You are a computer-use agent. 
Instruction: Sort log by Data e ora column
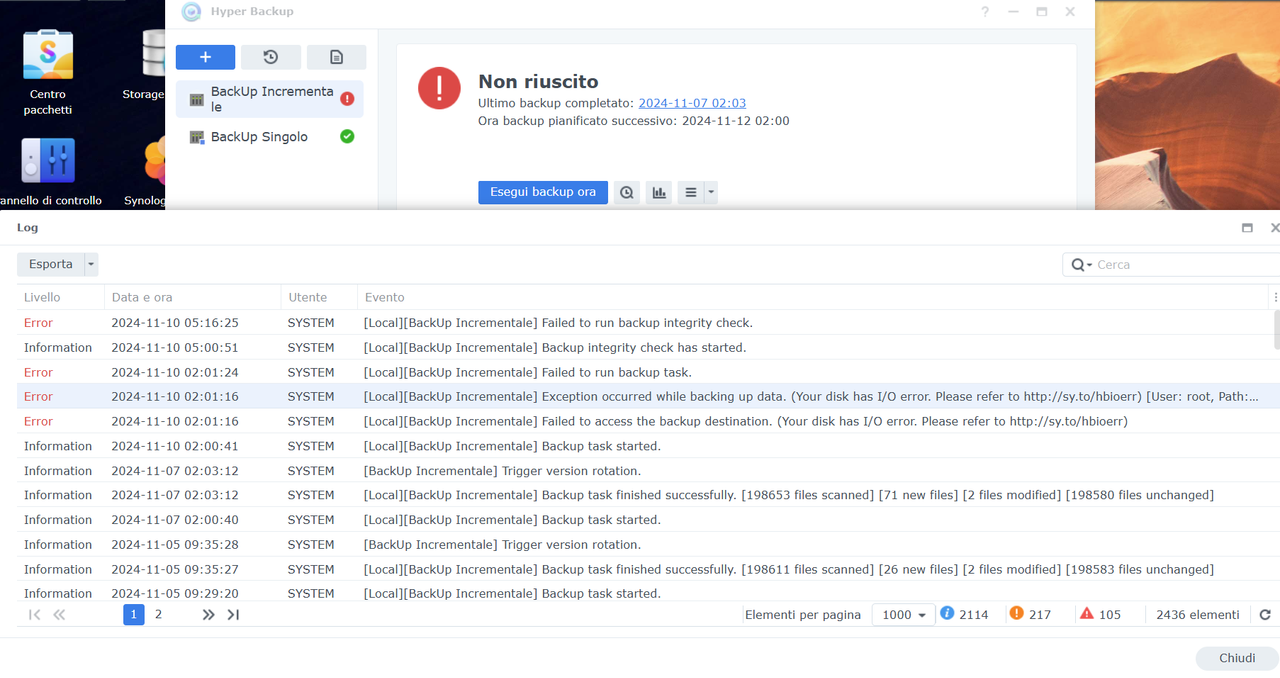[192, 297]
